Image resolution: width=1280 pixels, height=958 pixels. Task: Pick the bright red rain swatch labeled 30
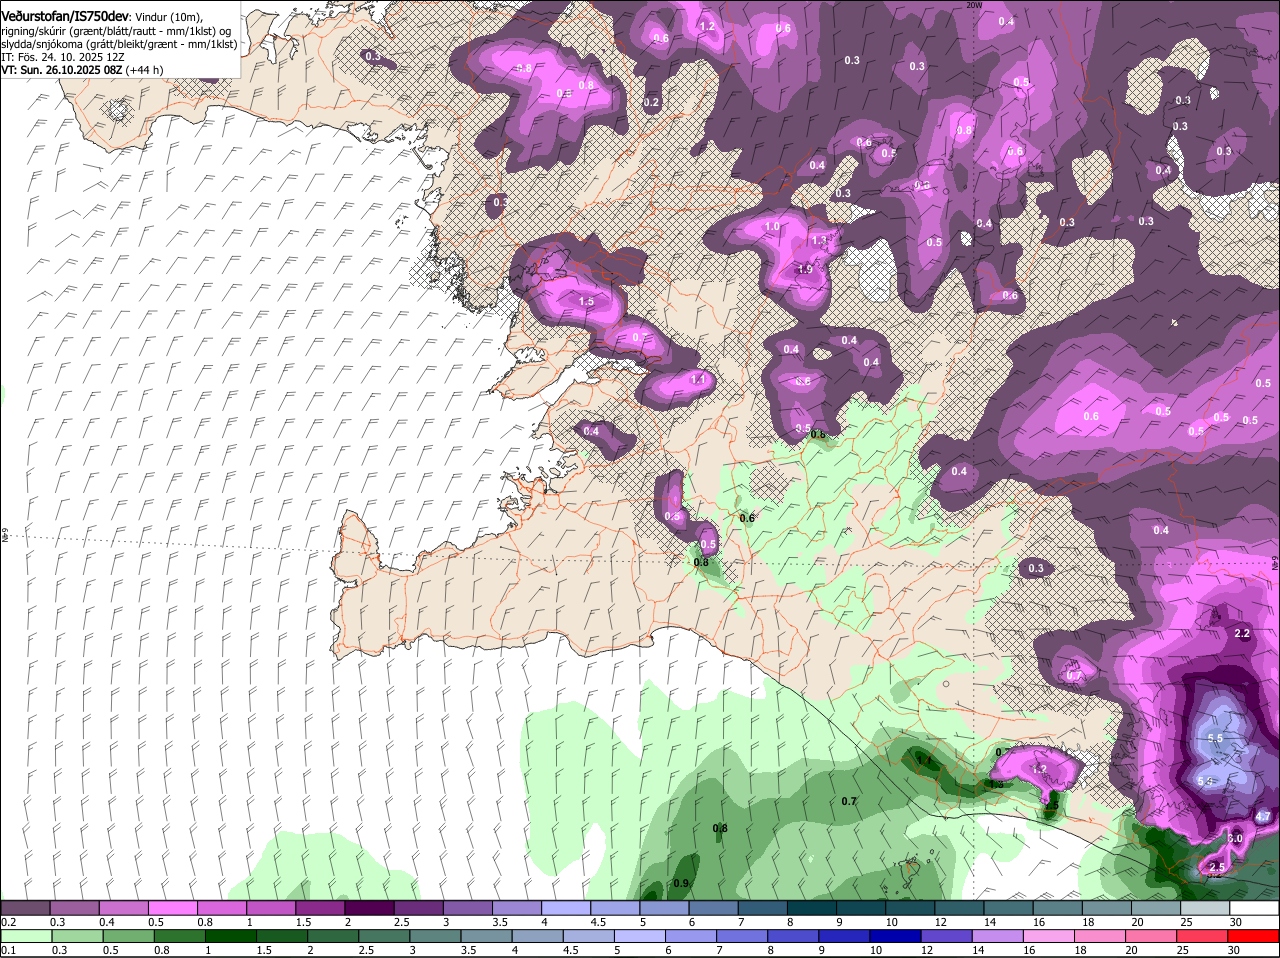click(1253, 936)
